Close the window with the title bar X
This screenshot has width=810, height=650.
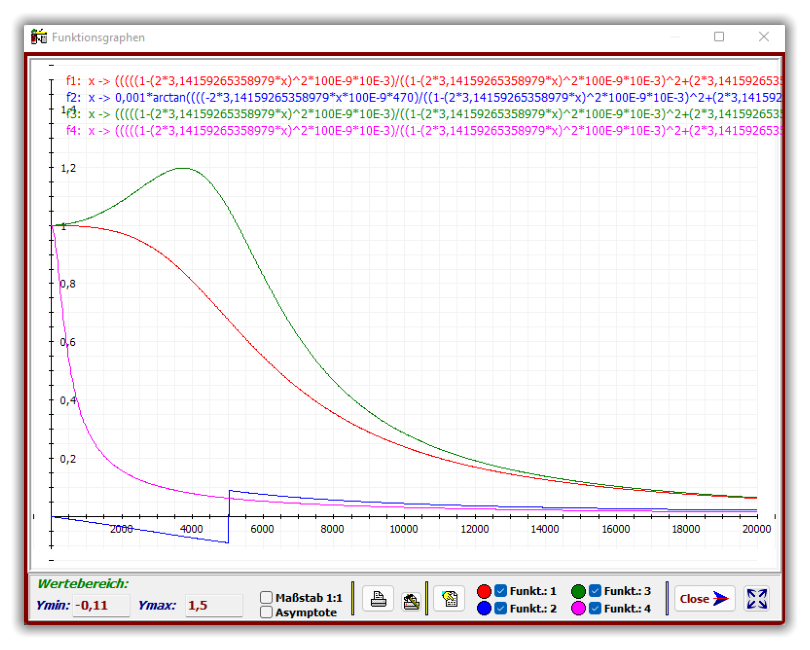point(763,37)
